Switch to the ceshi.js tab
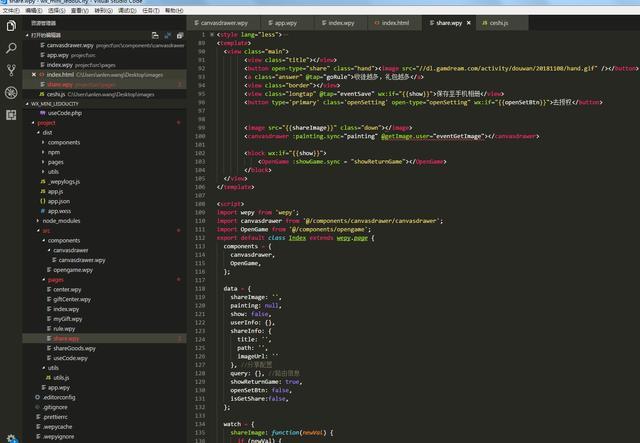640x443 pixels. point(499,21)
